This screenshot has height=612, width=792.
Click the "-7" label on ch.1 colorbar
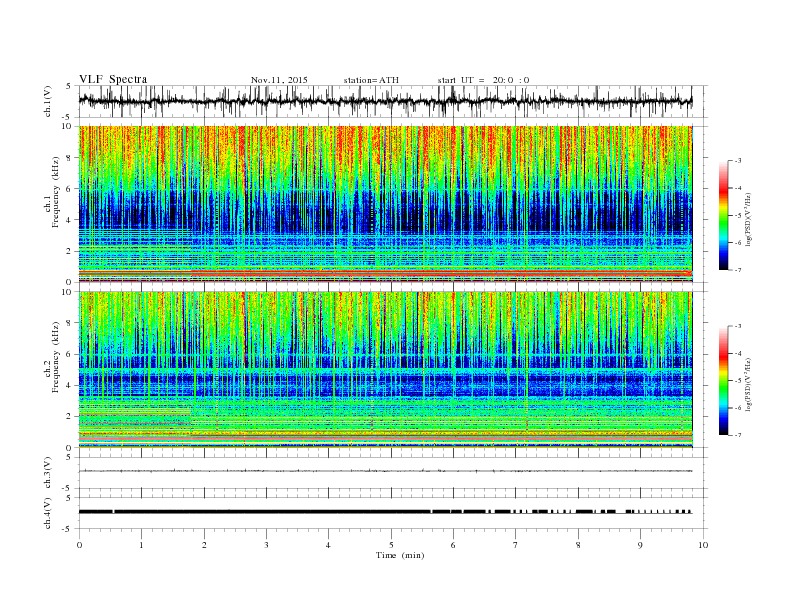point(737,270)
